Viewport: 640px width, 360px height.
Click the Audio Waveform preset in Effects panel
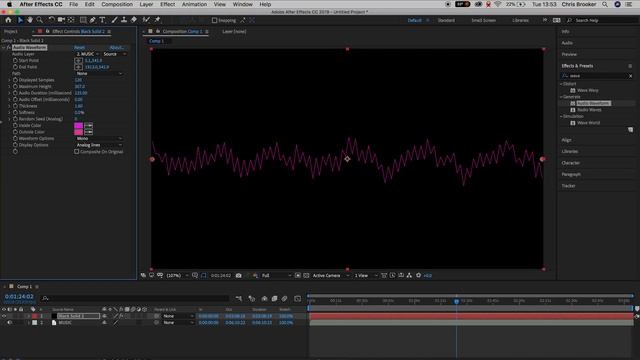(x=593, y=103)
